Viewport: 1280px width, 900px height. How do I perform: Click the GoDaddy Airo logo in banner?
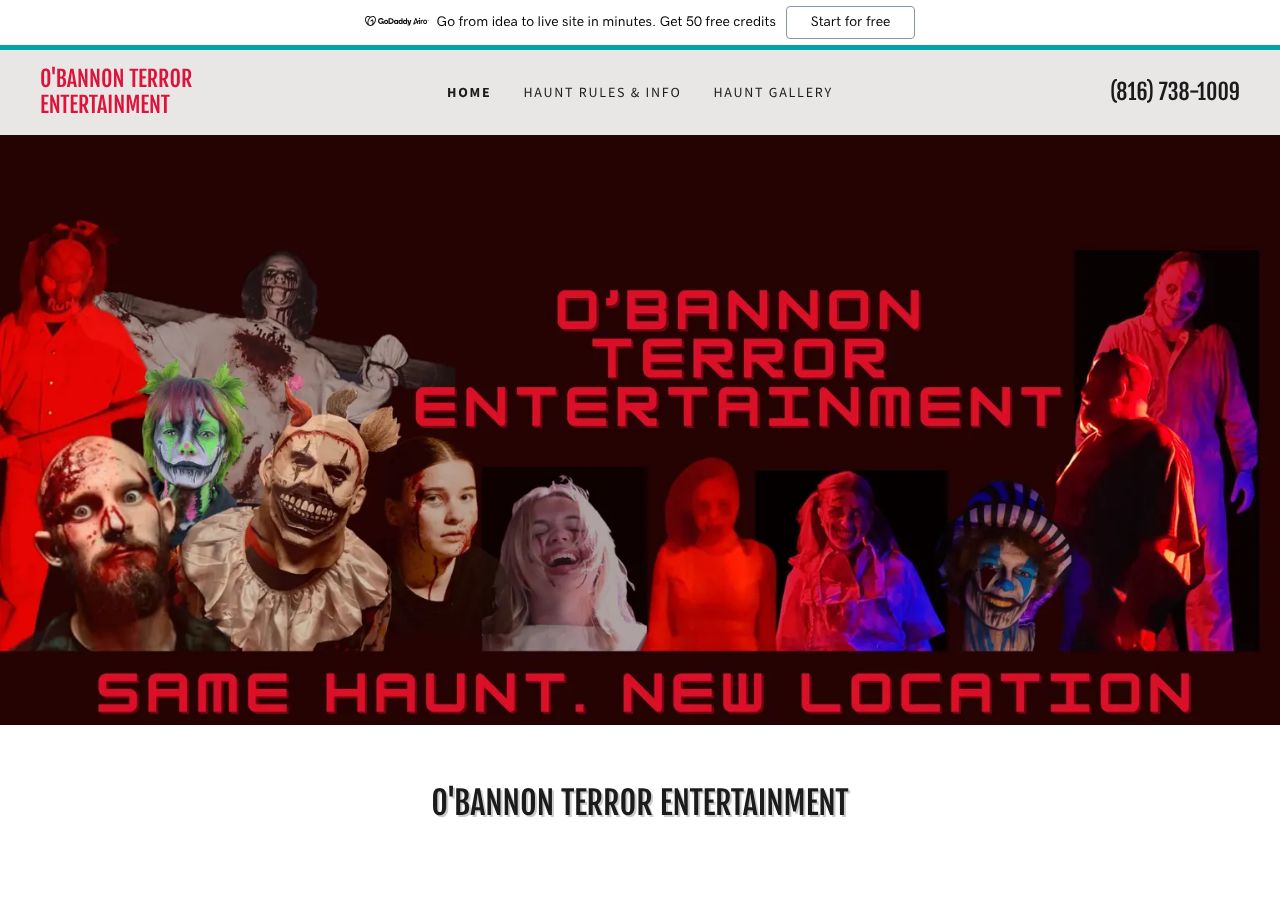click(x=396, y=22)
